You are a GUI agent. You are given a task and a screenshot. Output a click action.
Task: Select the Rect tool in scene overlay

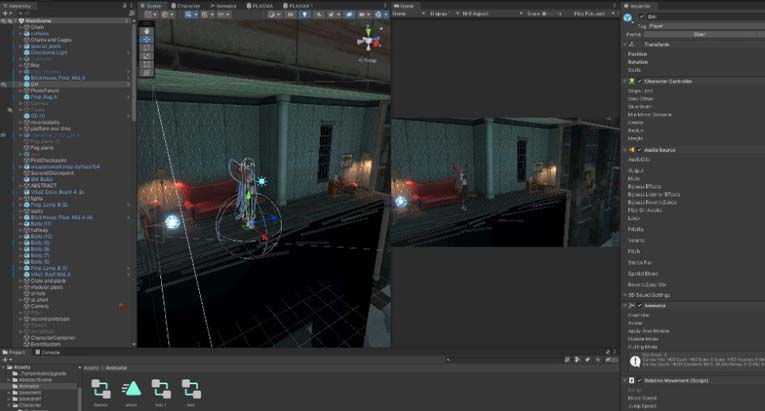pos(147,64)
